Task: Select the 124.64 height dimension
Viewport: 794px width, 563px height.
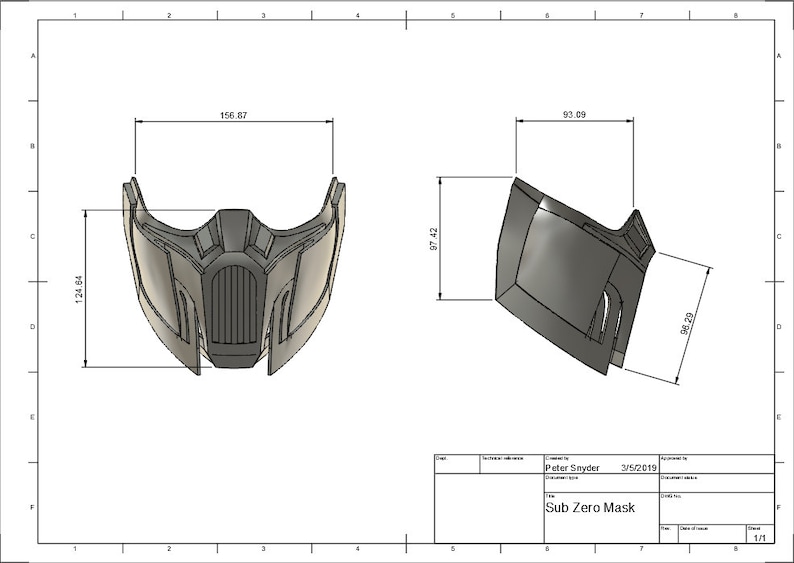Action: point(79,290)
